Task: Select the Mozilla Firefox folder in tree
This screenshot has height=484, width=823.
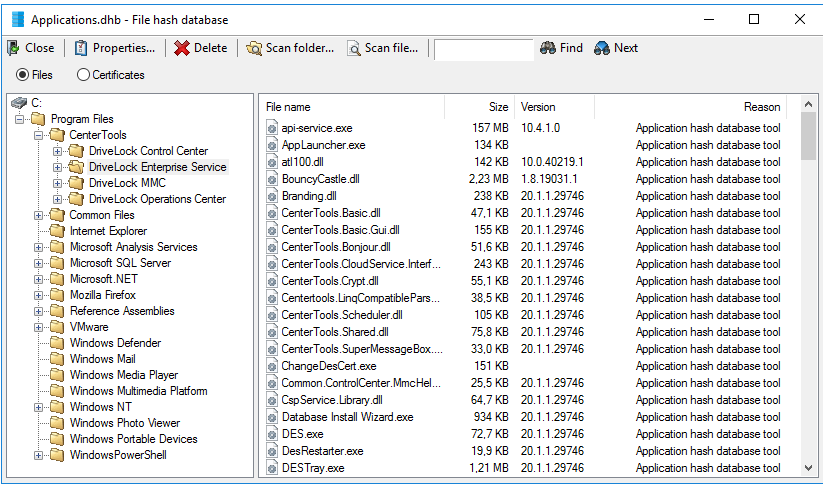Action: (x=102, y=295)
